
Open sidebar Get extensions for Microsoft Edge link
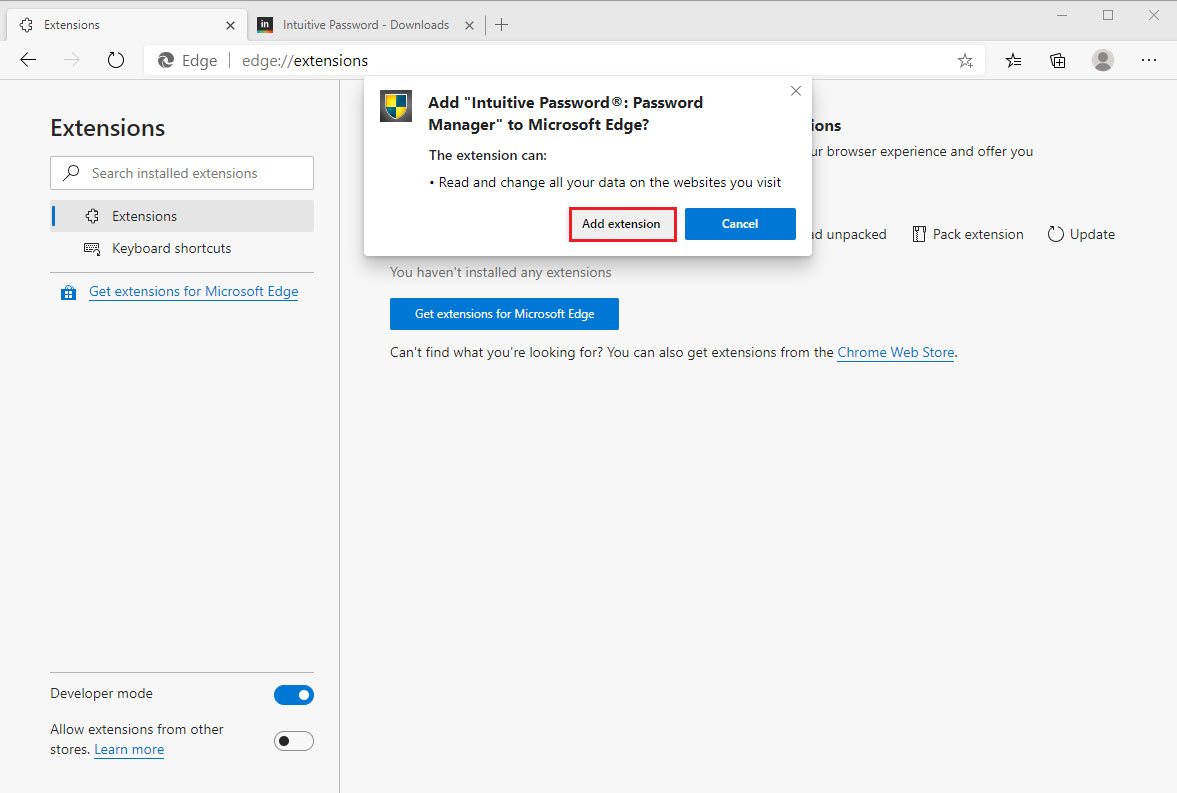tap(194, 291)
